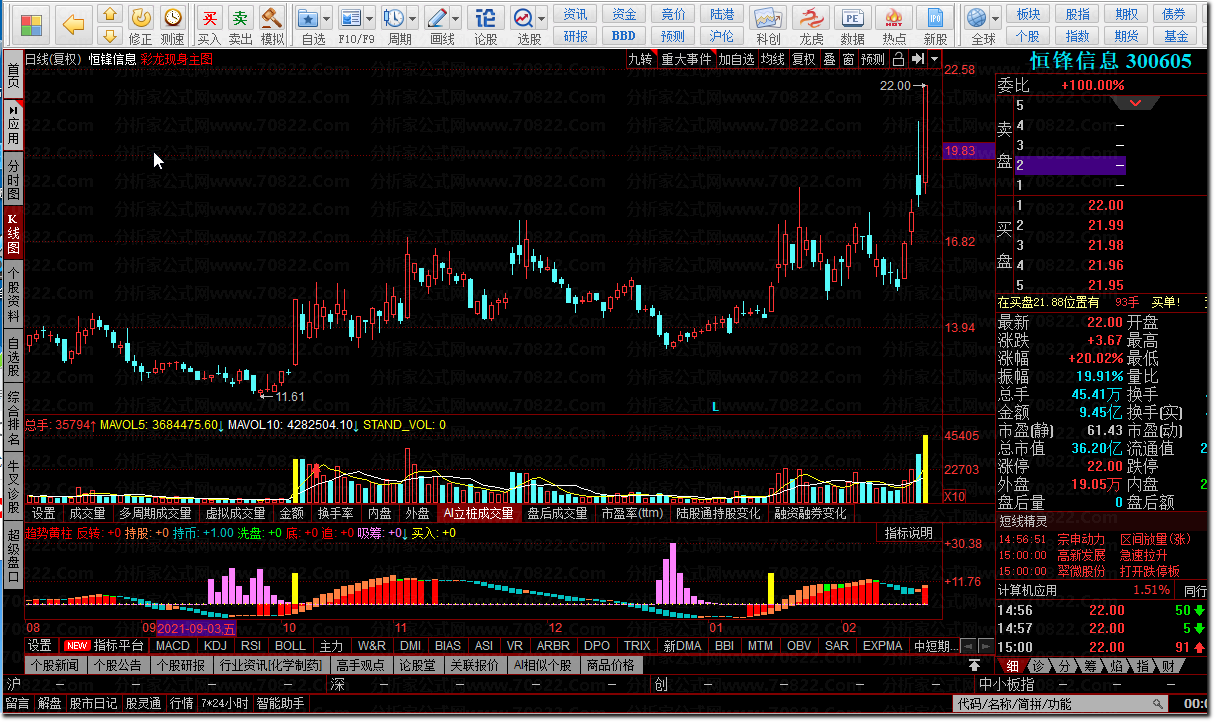Toggle 预测 forecast overlay
This screenshot has width=1216, height=722.
[x=873, y=59]
